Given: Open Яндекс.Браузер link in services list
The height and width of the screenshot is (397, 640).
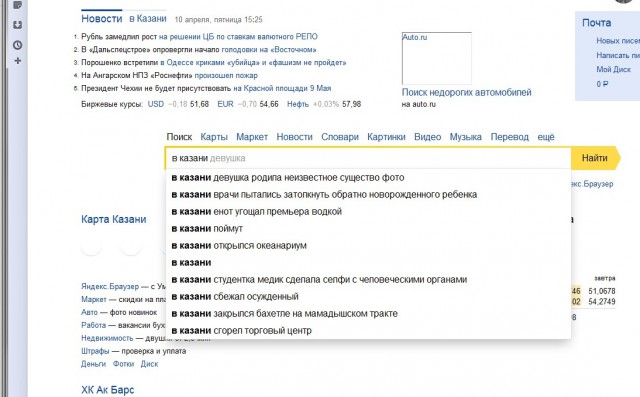Looking at the screenshot, I should coord(110,287).
